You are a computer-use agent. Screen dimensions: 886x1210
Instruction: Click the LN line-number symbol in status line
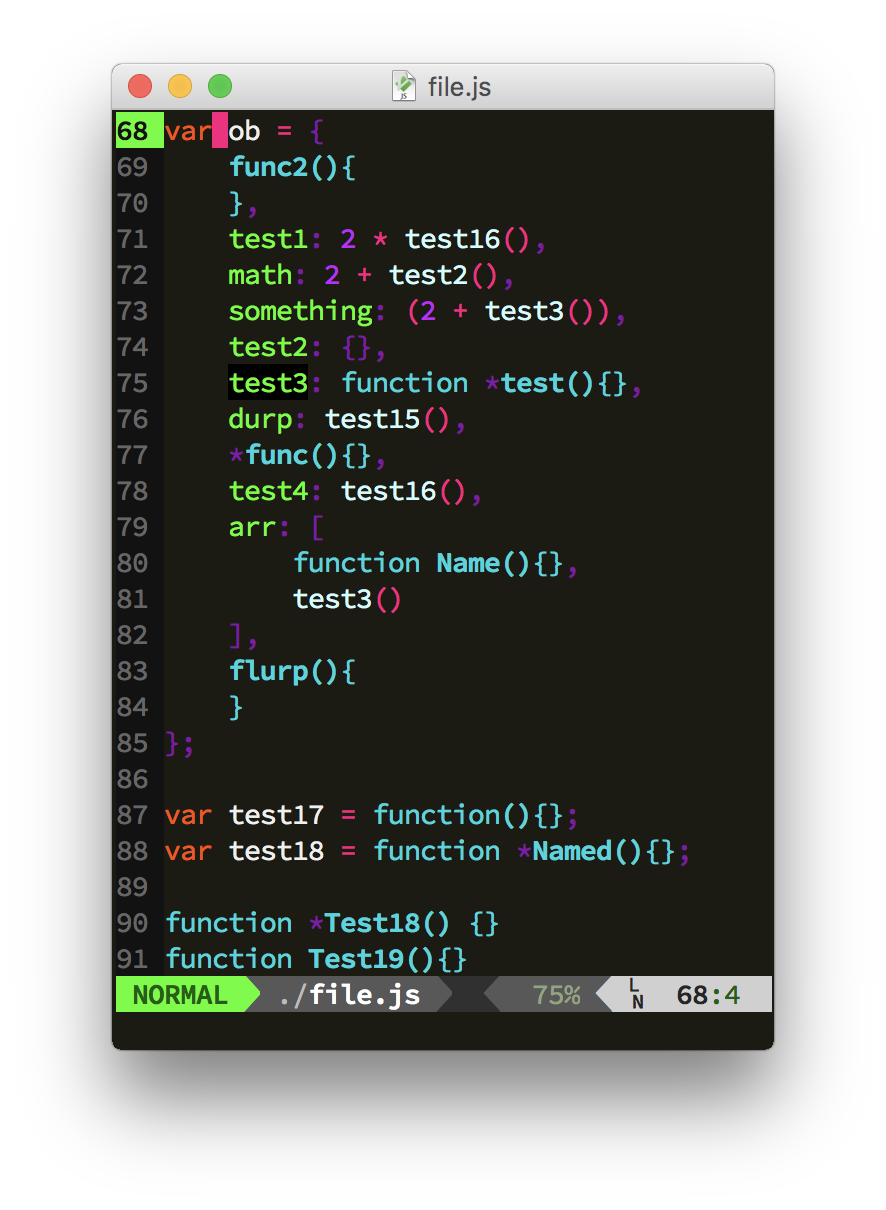point(636,995)
